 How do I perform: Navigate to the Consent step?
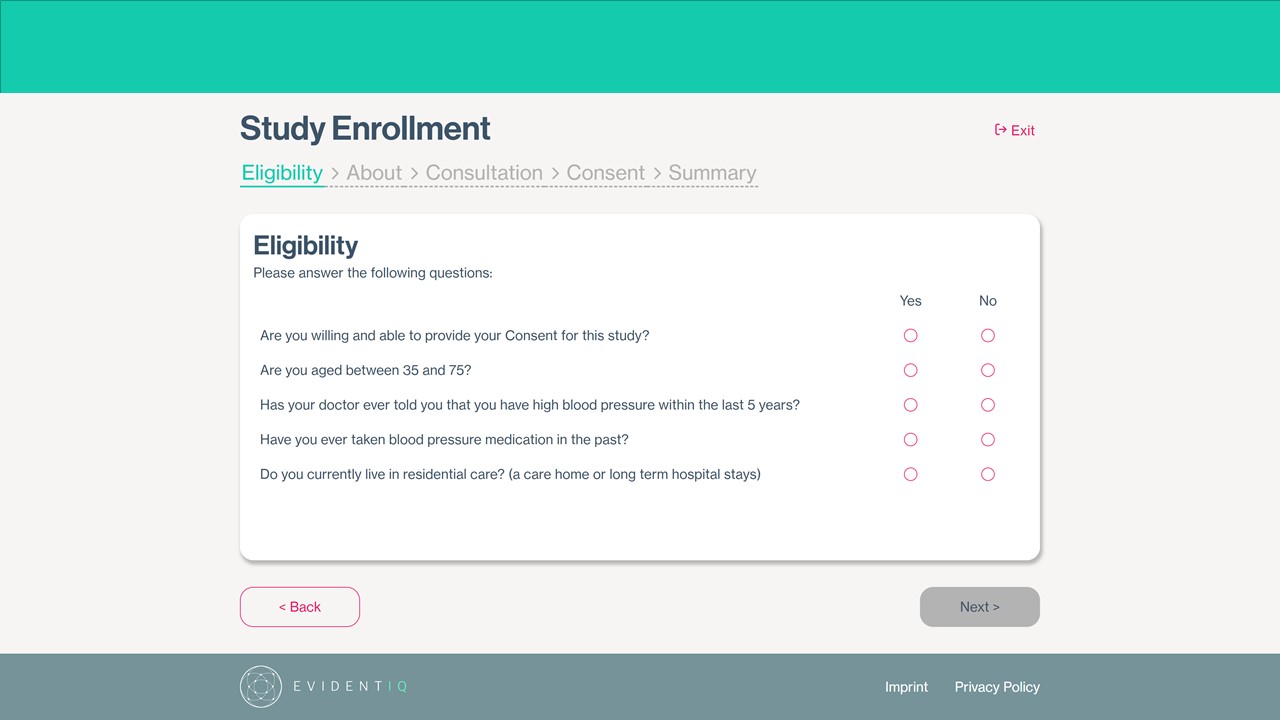605,172
